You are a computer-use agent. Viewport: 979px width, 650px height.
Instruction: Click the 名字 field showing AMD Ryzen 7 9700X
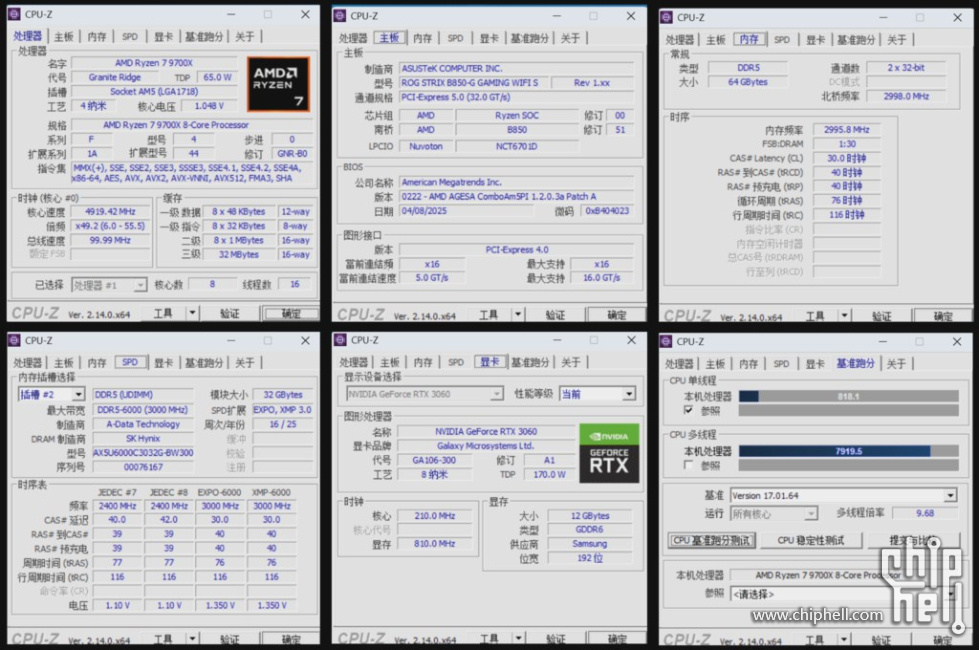[x=154, y=62]
